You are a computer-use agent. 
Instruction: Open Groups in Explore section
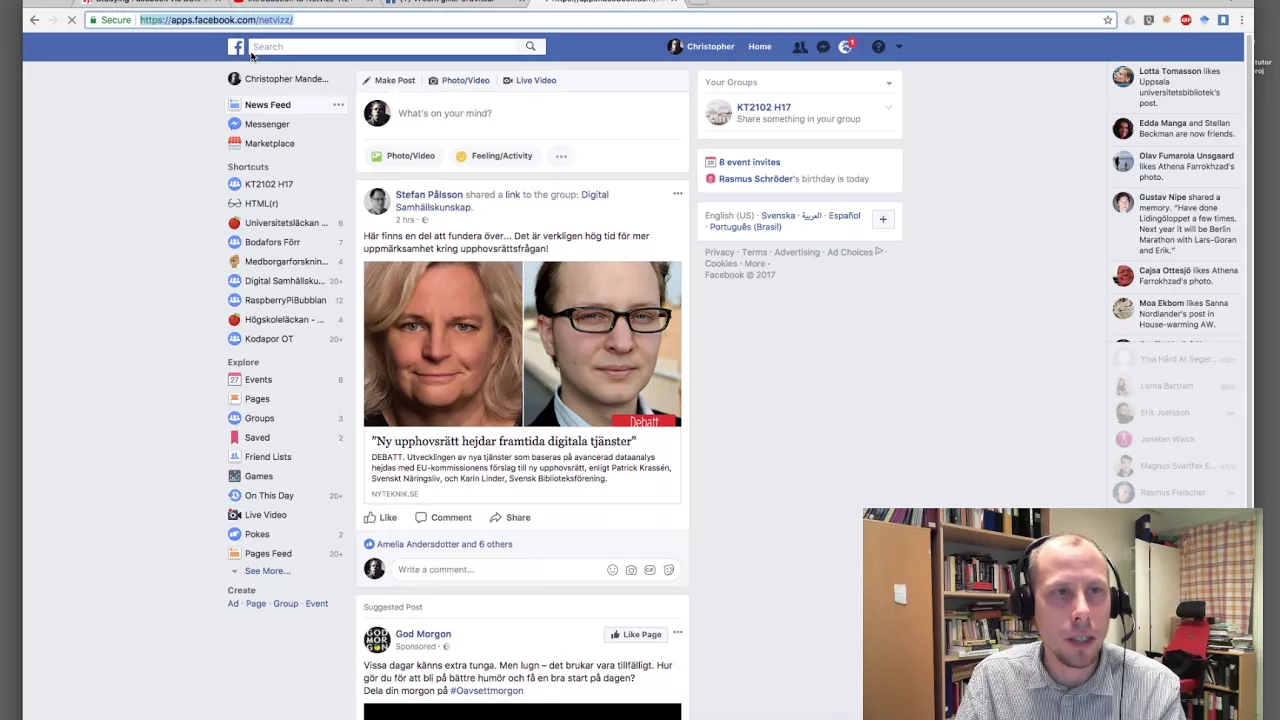(x=259, y=418)
